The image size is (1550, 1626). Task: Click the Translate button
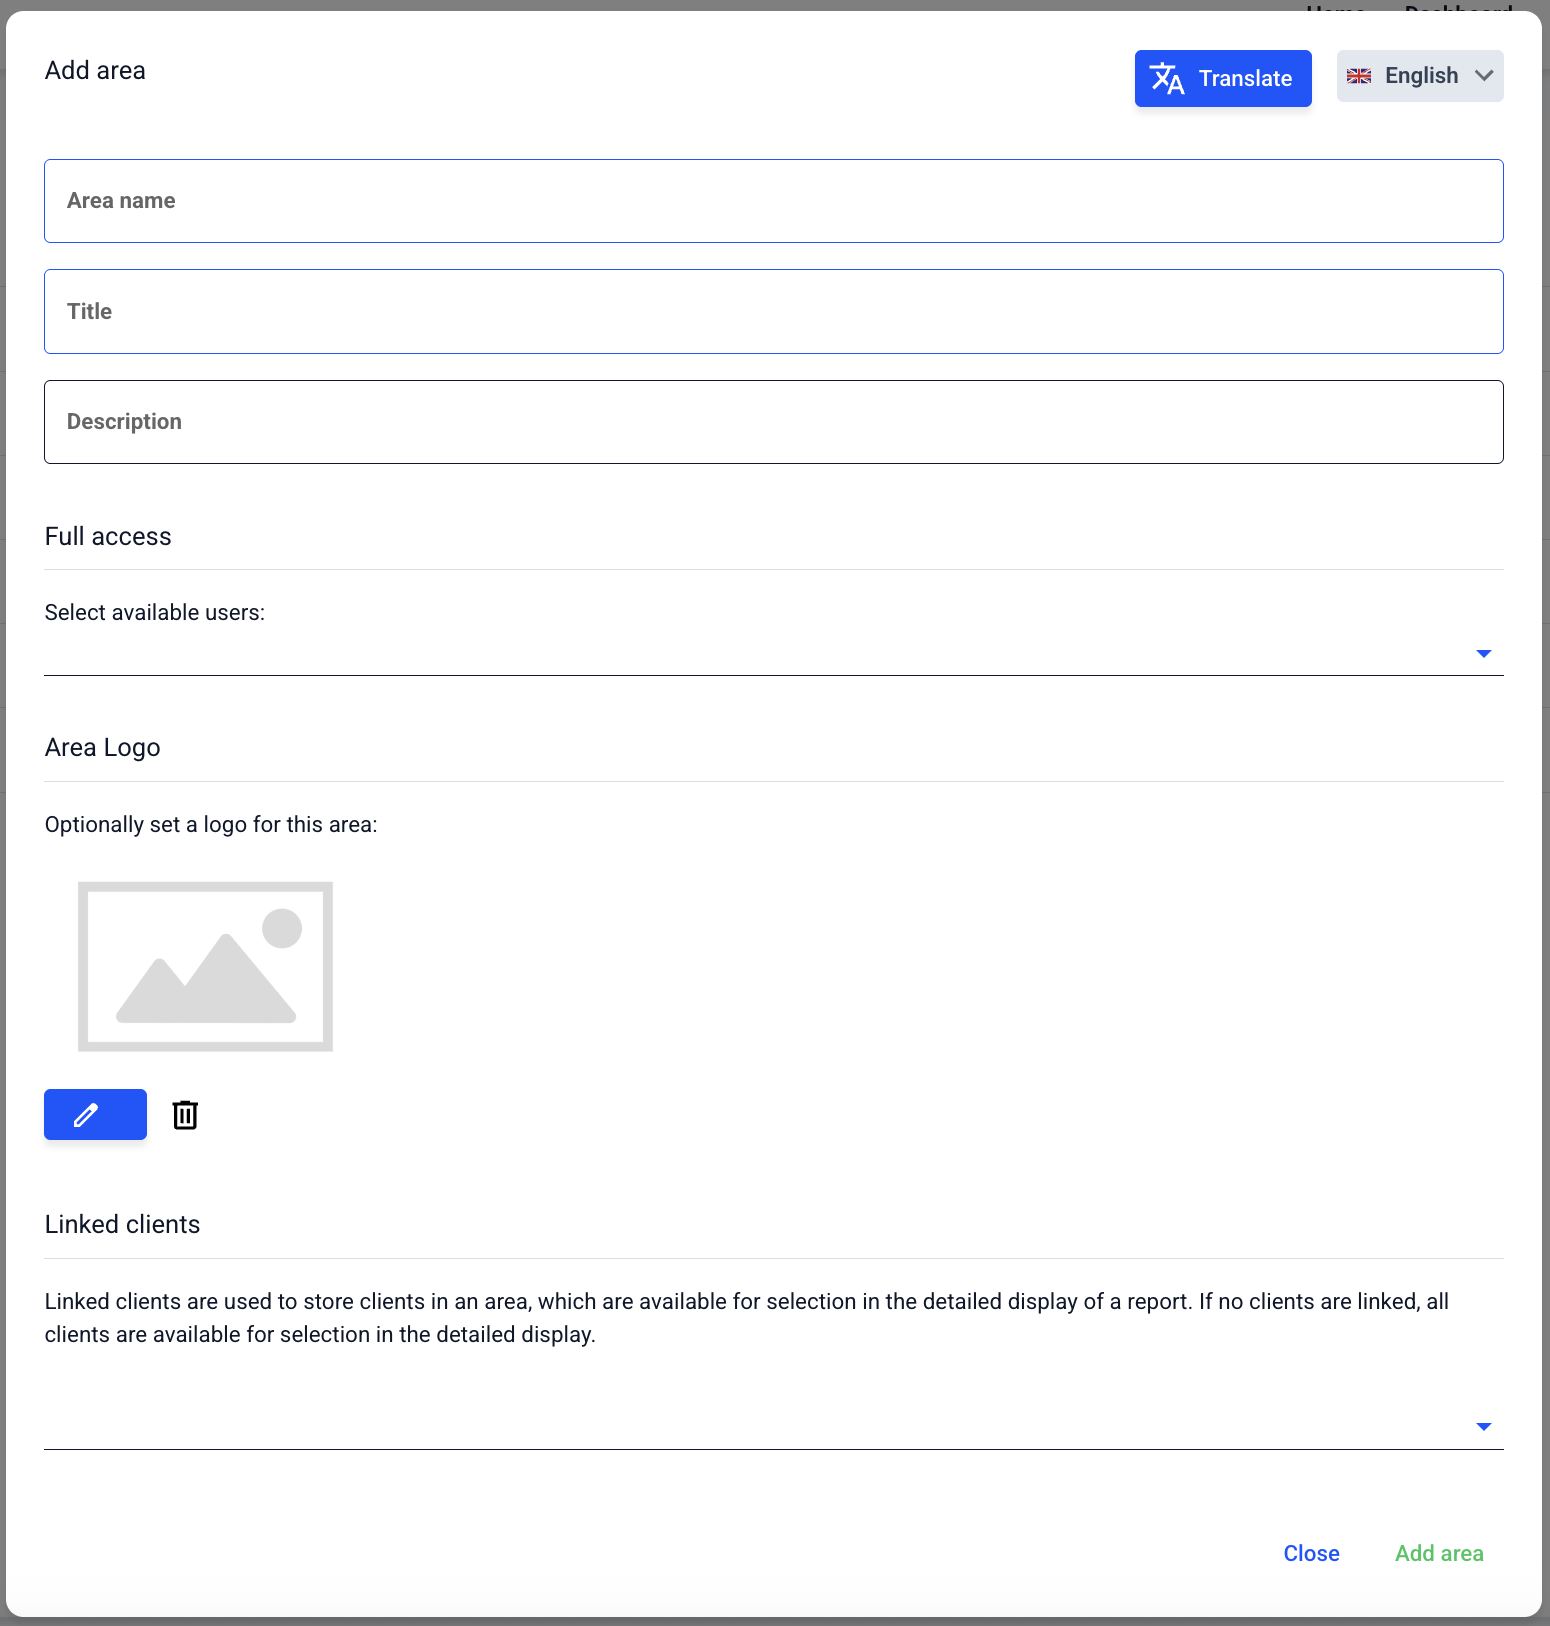pos(1222,78)
